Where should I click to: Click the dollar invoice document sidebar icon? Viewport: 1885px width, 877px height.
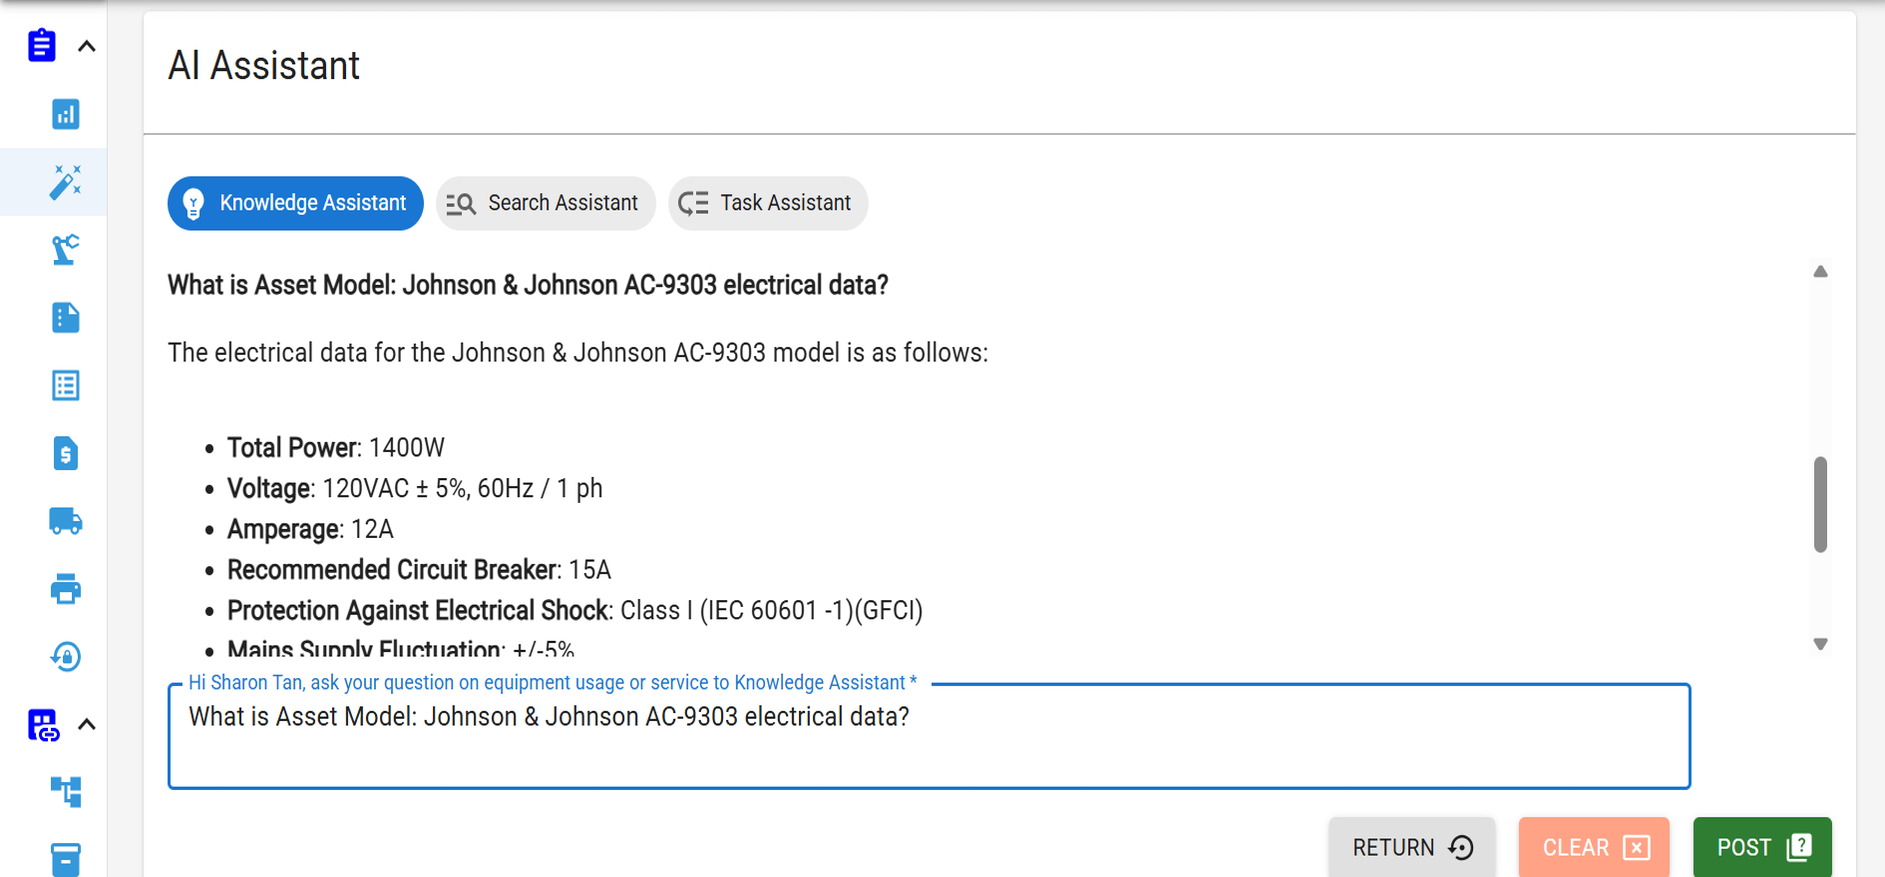tap(66, 454)
